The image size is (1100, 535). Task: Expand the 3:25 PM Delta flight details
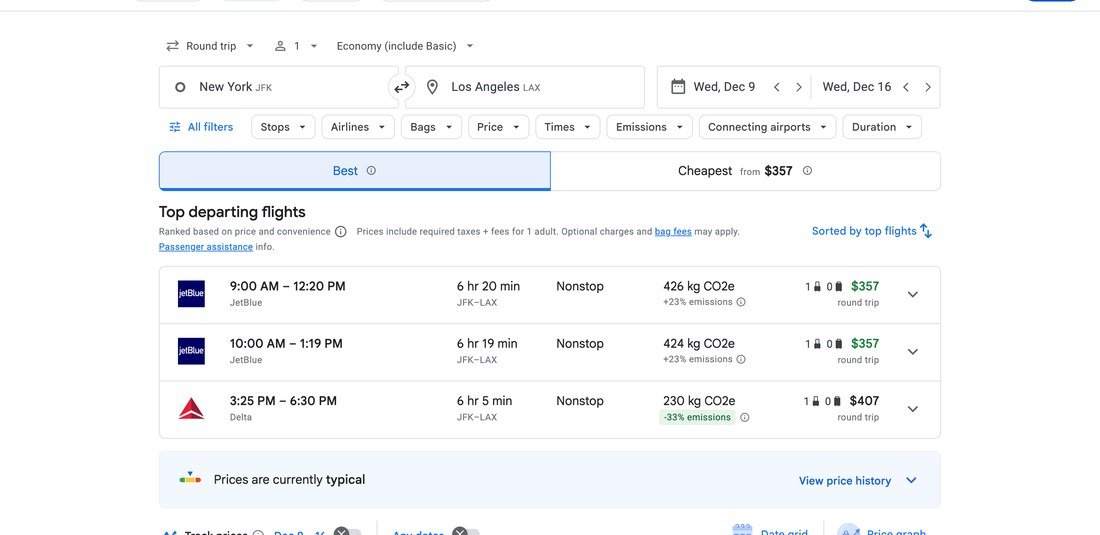(913, 409)
